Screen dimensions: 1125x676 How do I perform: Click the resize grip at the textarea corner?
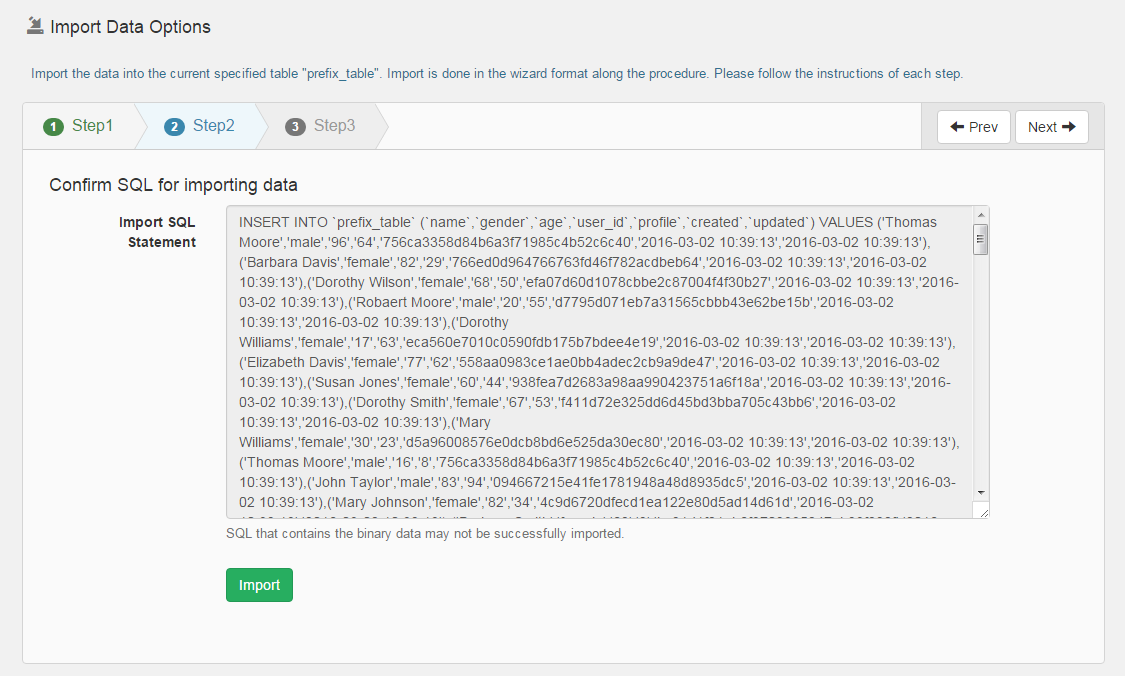985,512
